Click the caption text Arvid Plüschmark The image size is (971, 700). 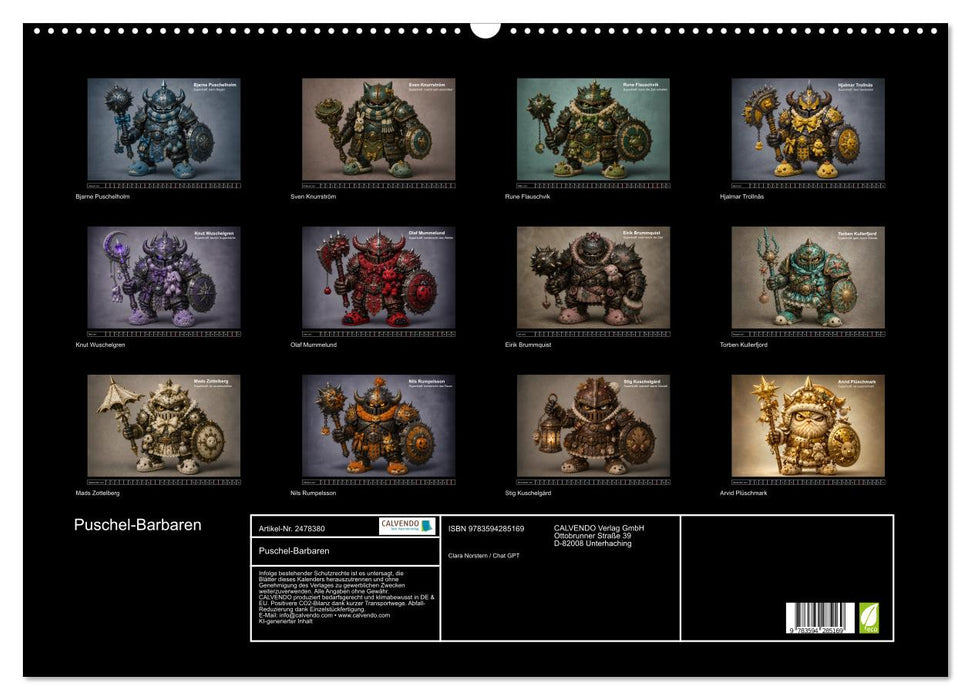(x=744, y=493)
